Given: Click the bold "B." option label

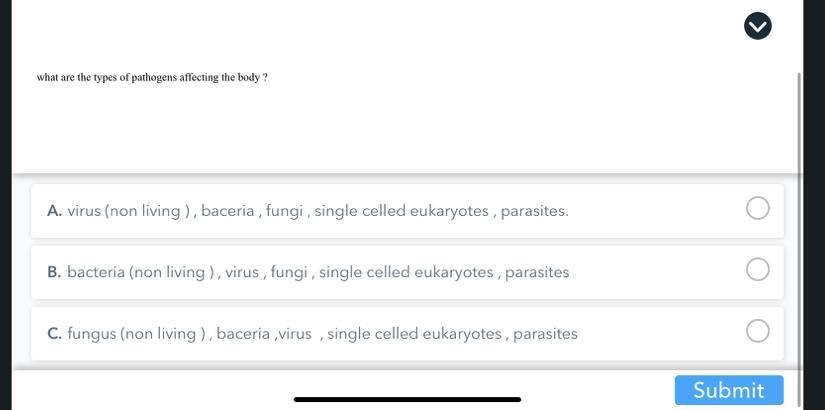Looking at the screenshot, I should tap(54, 272).
